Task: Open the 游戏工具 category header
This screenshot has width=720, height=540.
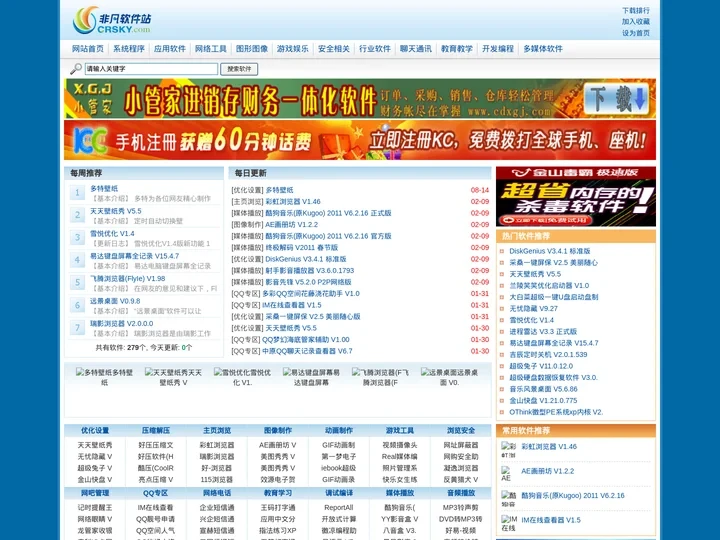Action: 400,431
